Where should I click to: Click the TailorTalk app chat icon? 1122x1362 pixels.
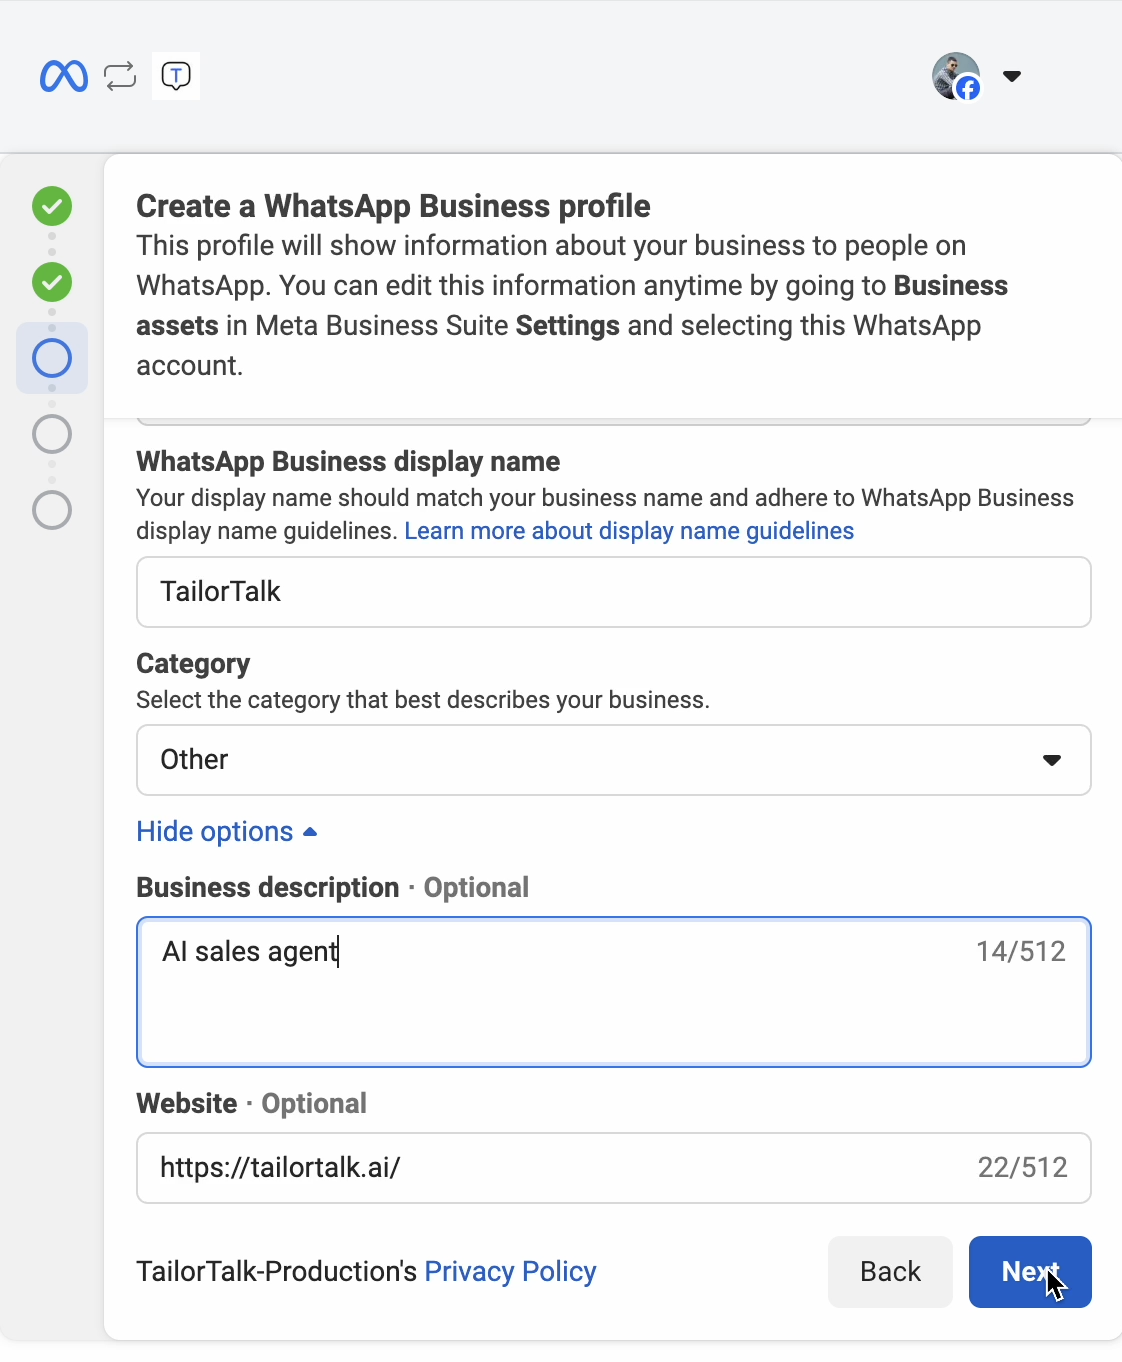176,76
